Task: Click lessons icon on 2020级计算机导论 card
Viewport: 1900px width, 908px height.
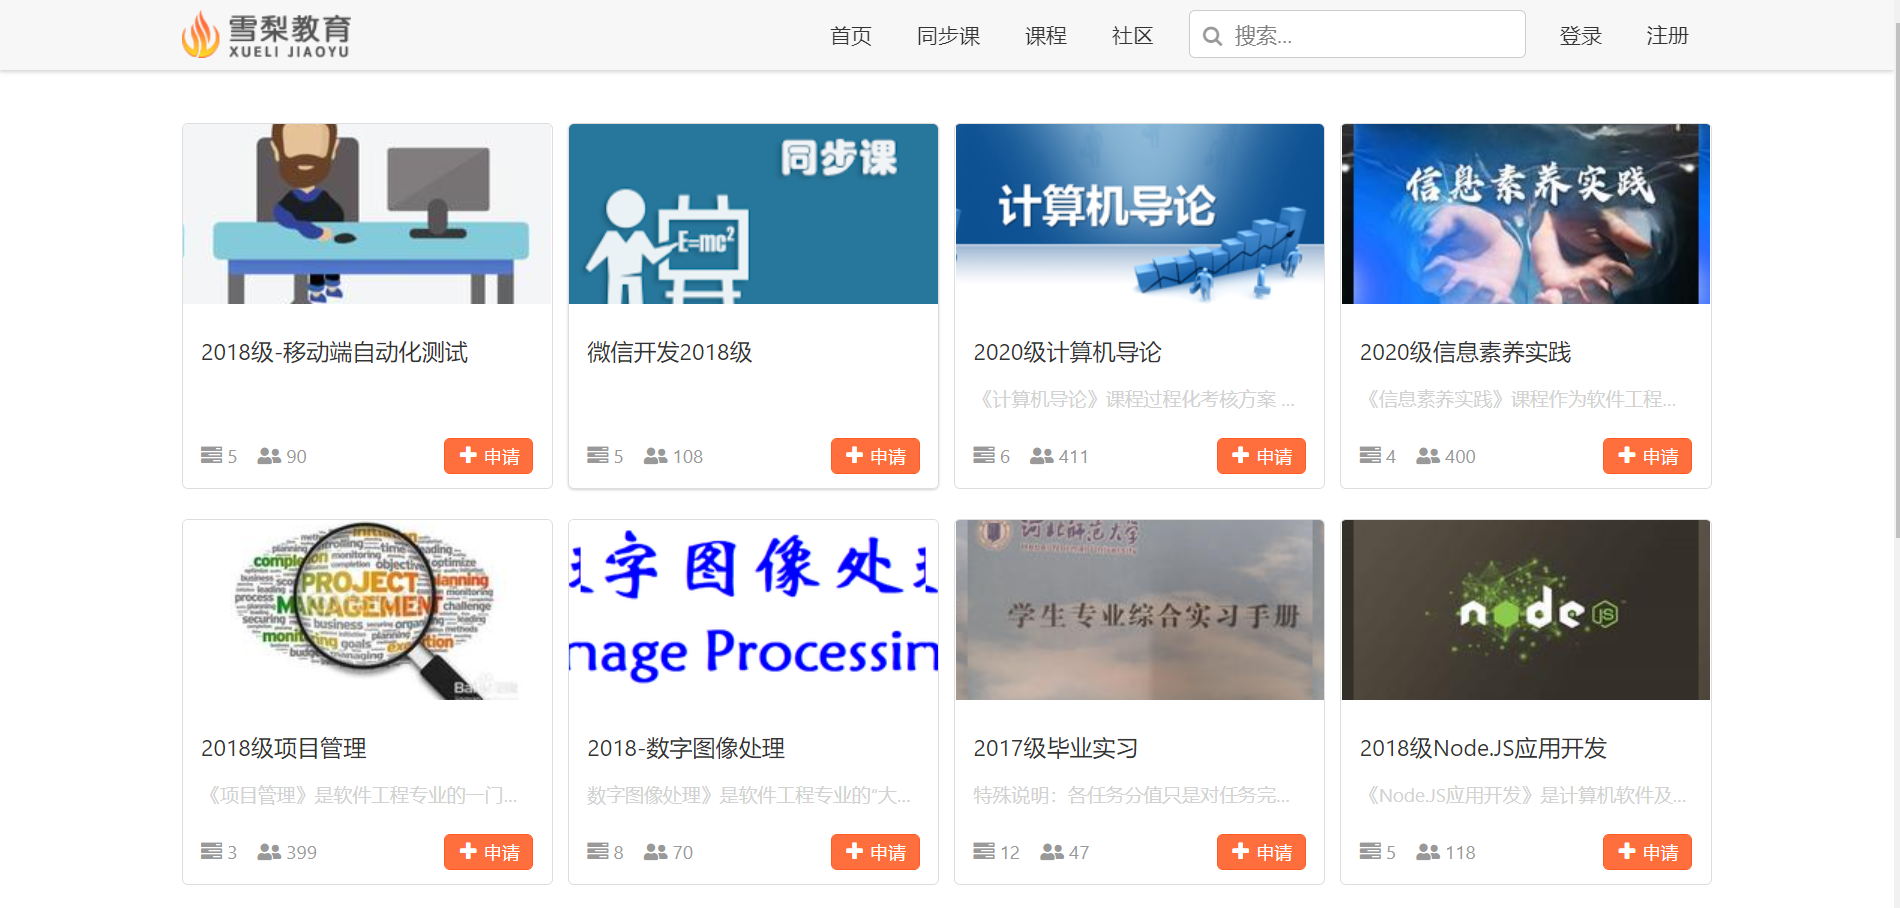Action: [984, 455]
